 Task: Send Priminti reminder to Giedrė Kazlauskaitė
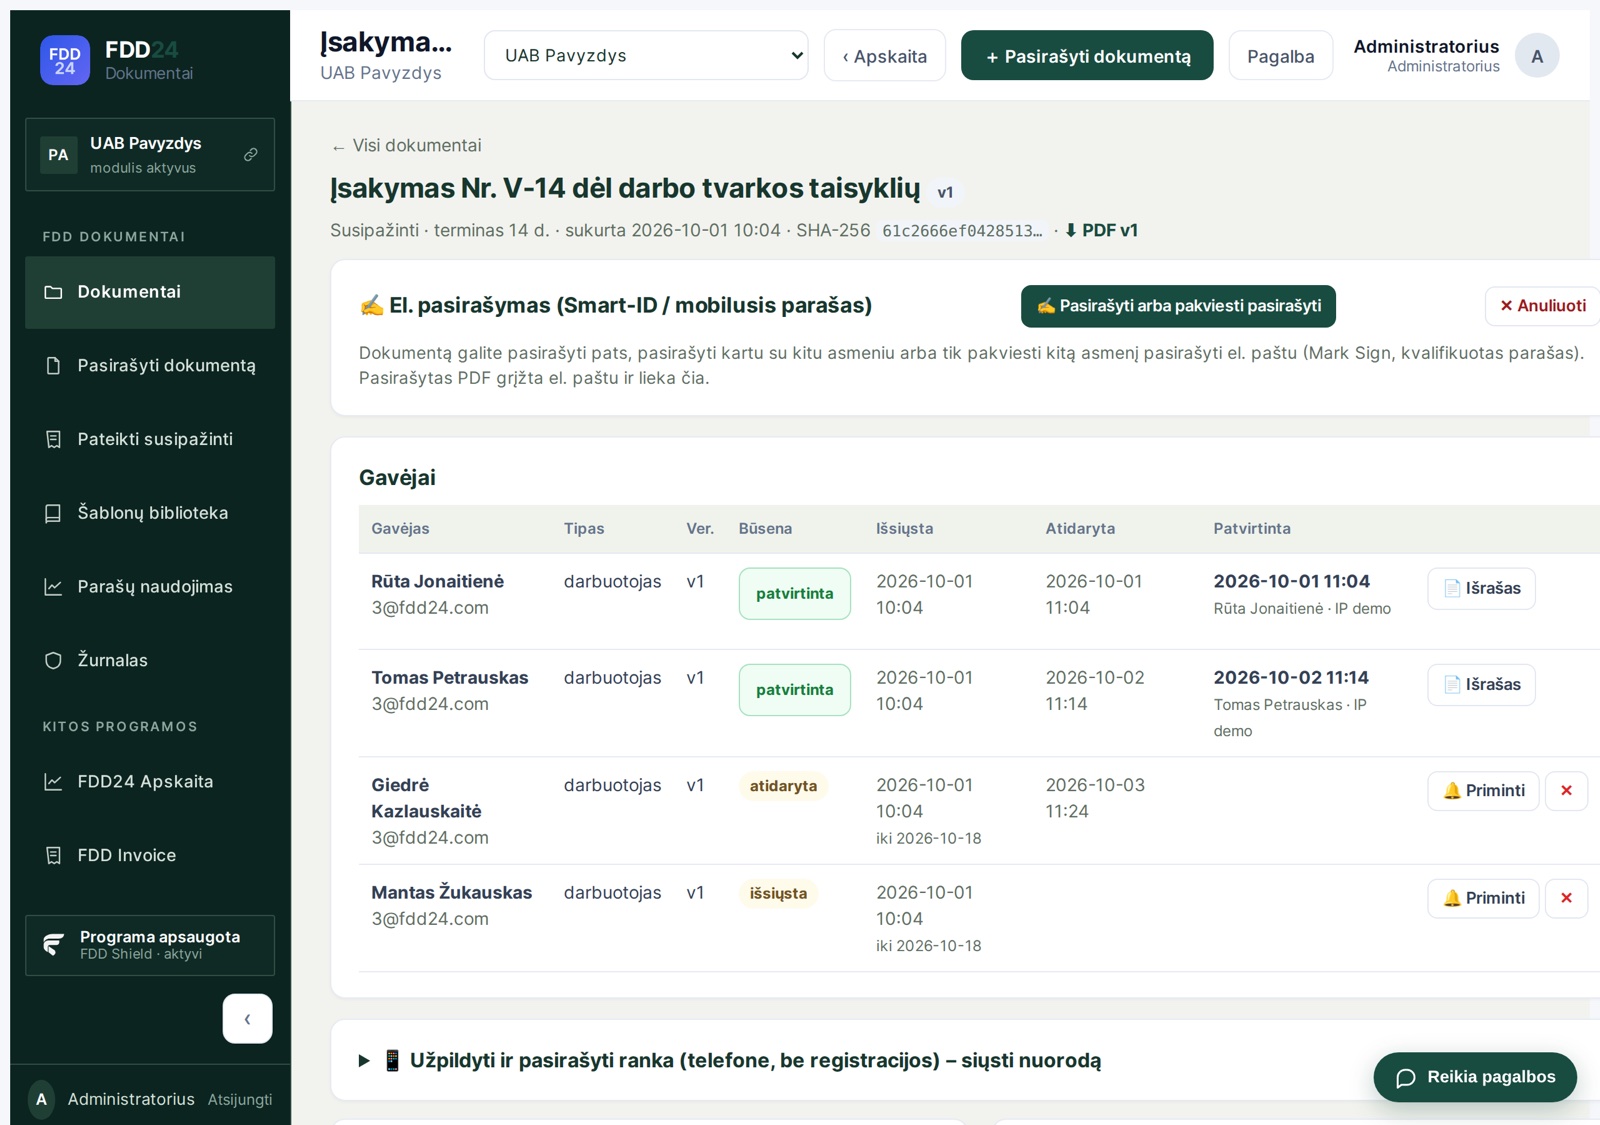(x=1483, y=791)
